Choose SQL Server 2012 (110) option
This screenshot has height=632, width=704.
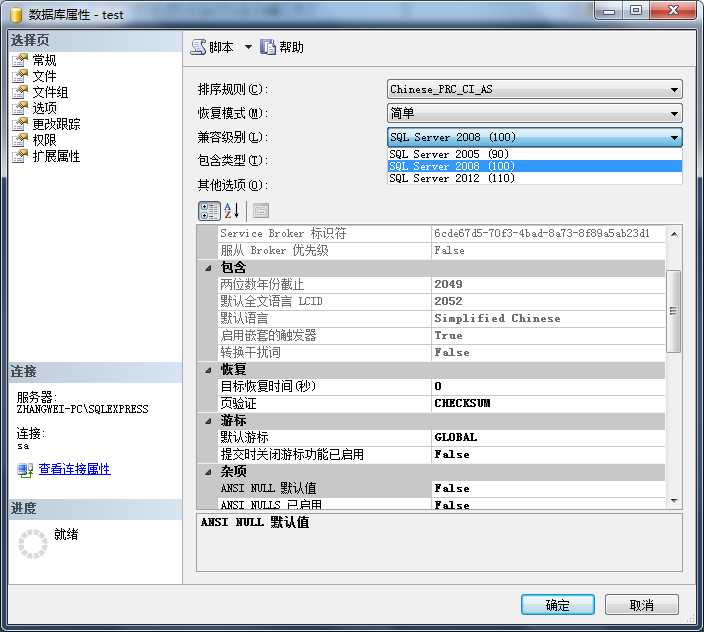pyautogui.click(x=534, y=178)
